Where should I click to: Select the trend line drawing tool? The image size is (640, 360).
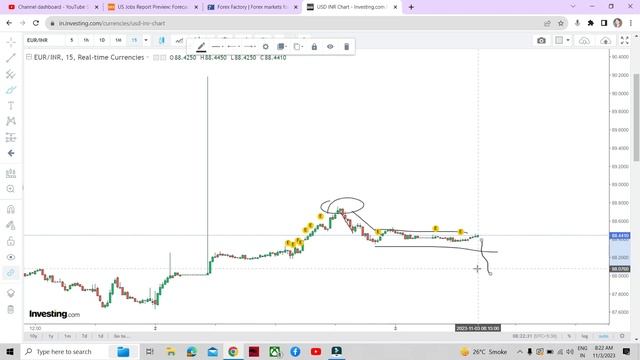[11, 58]
